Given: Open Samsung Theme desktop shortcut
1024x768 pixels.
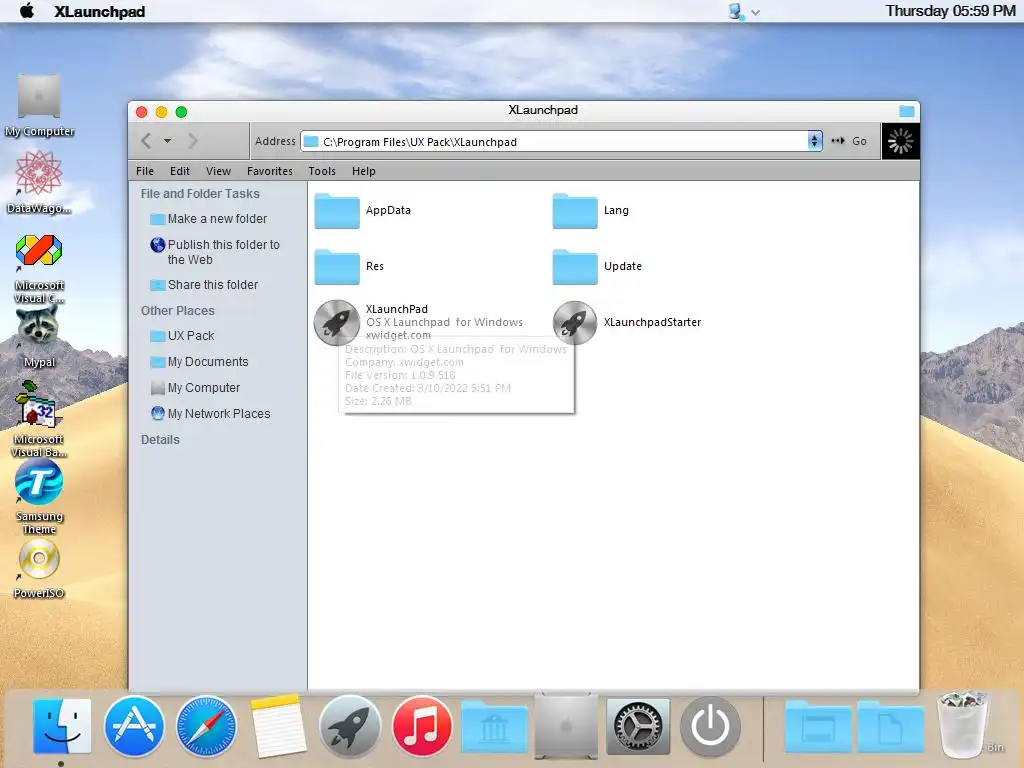Looking at the screenshot, I should 39,498.
